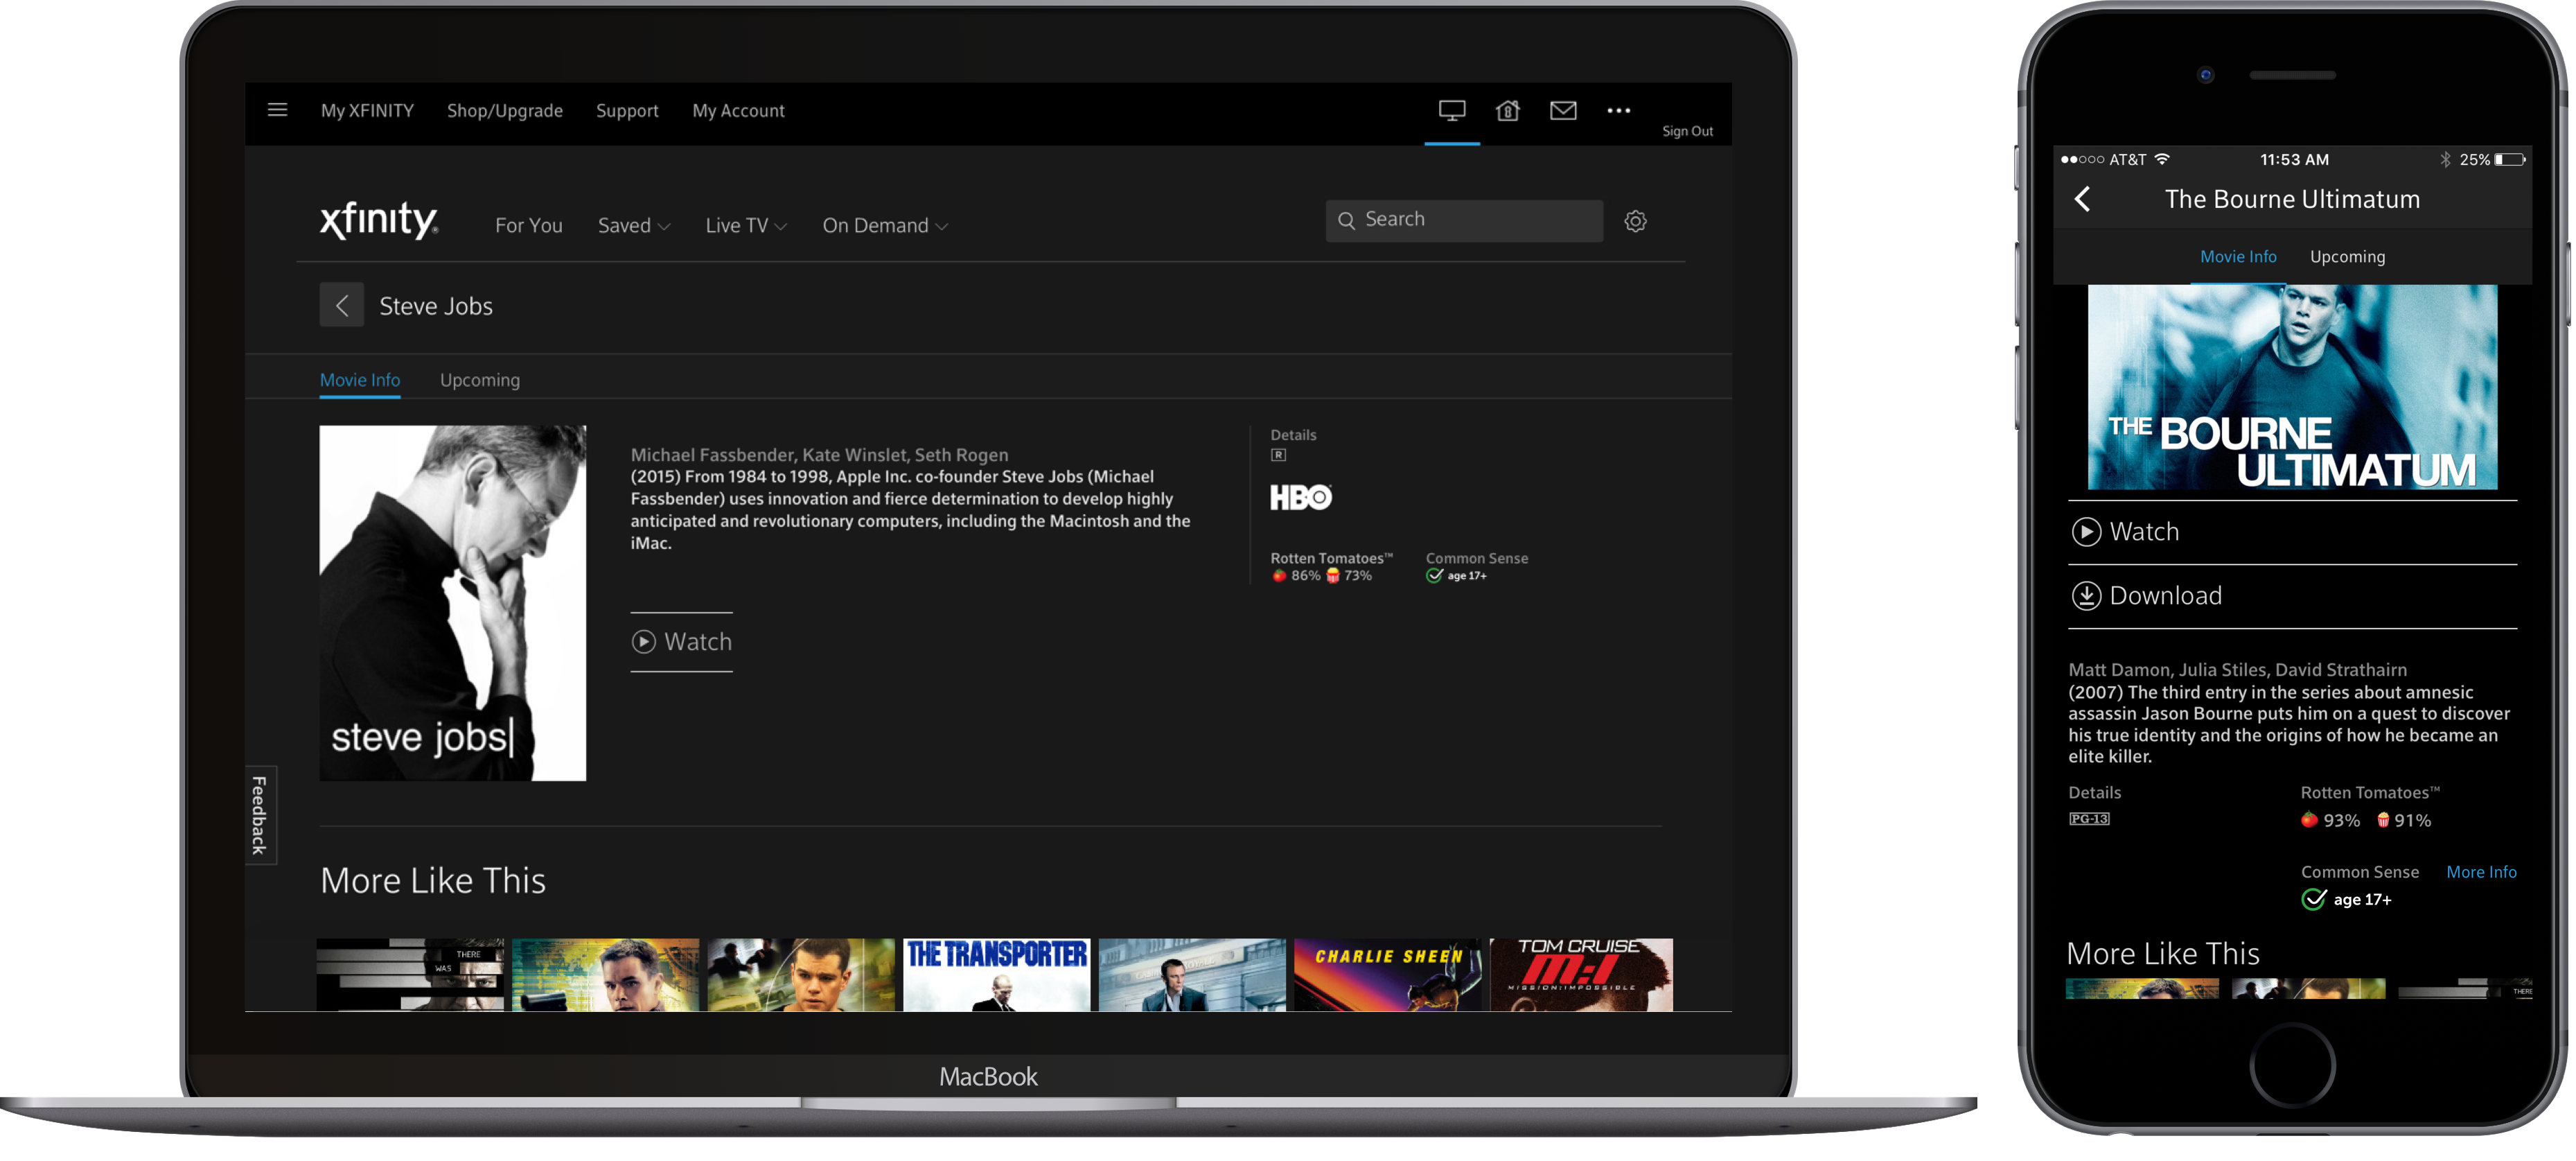Click the 73% popcorn audience score icon
The height and width of the screenshot is (1161, 2576).
coord(1332,575)
